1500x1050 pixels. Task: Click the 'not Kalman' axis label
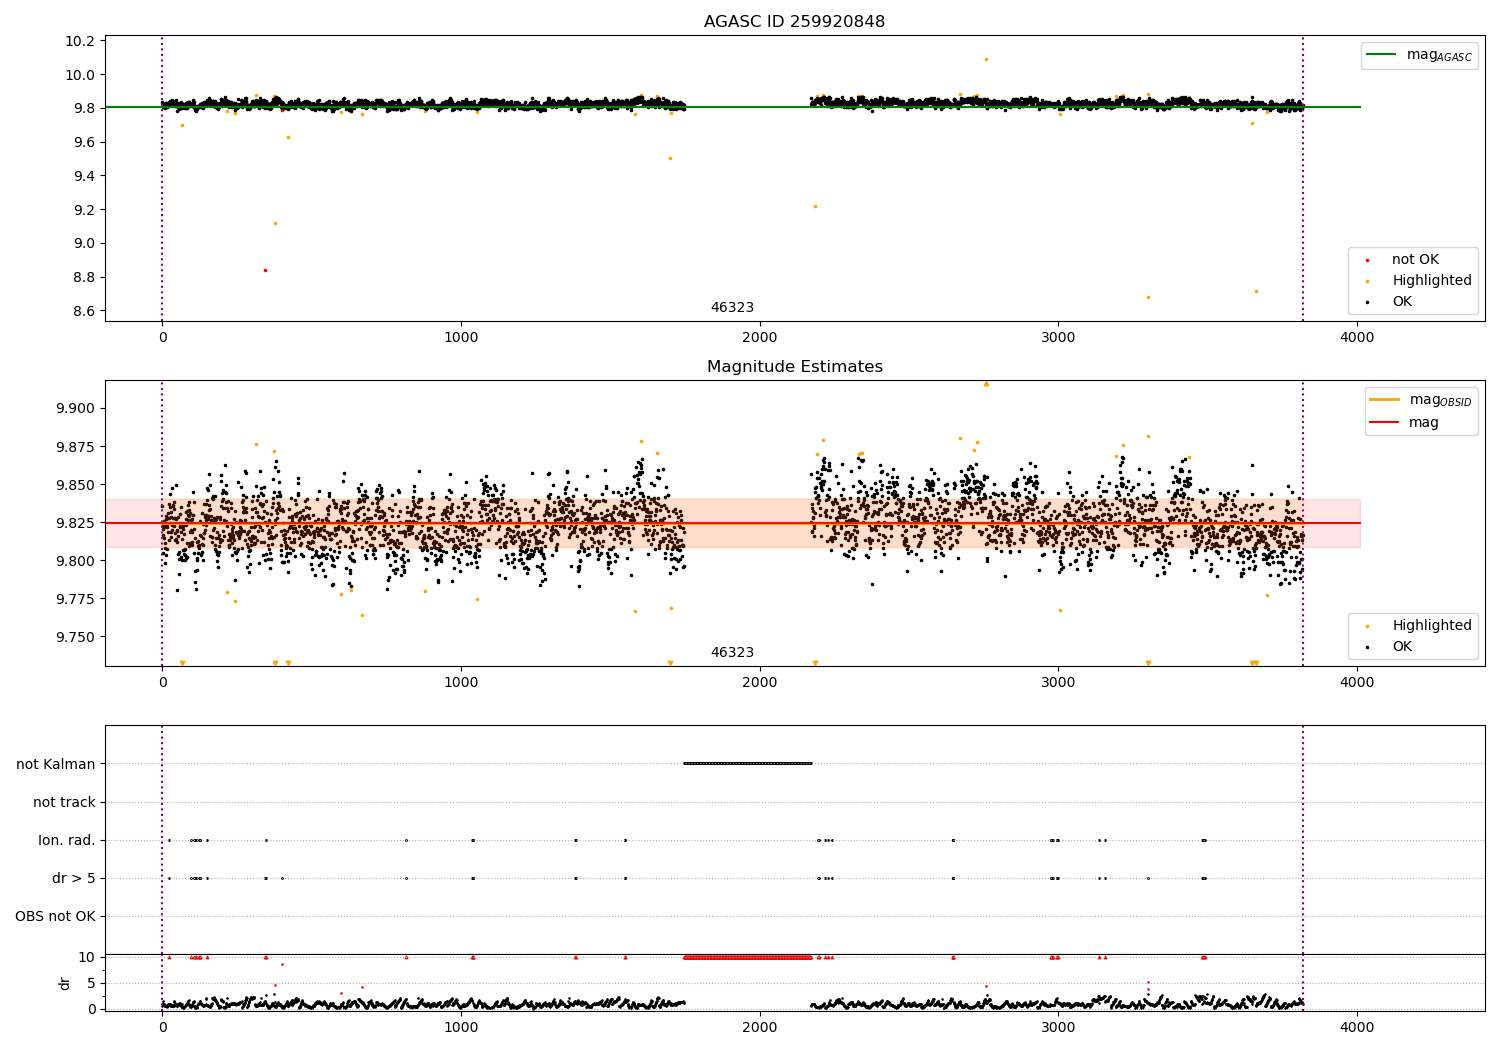point(56,764)
